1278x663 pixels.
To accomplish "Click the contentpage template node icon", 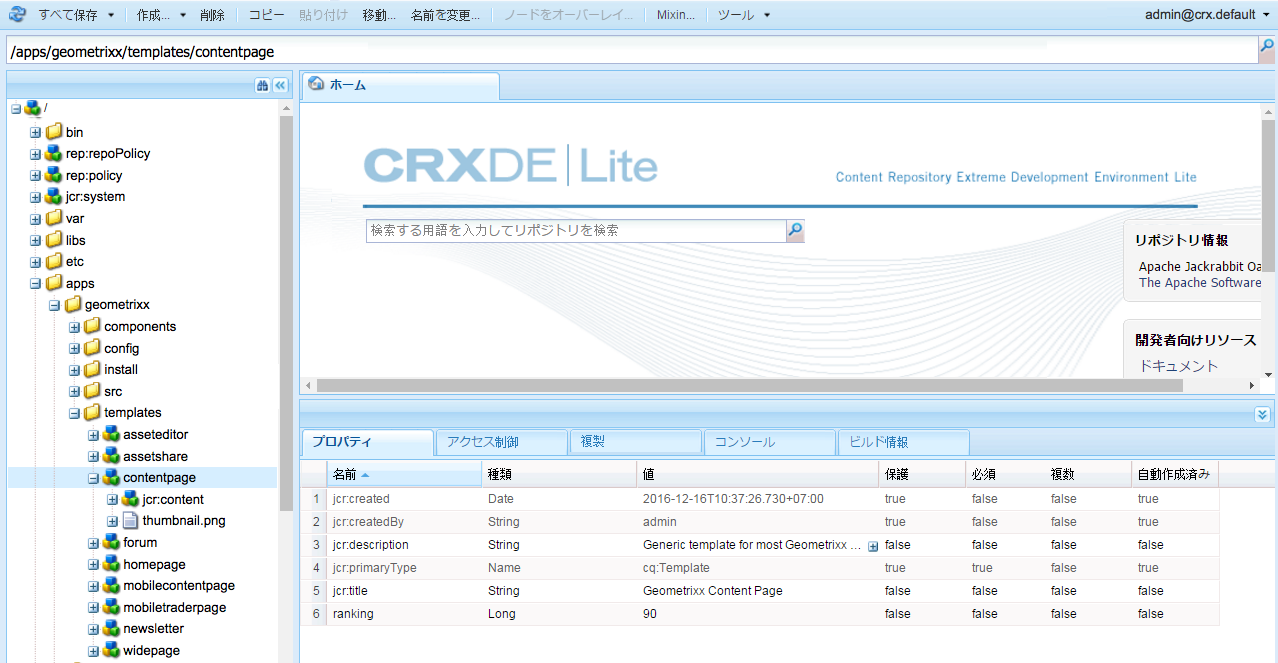I will point(111,477).
